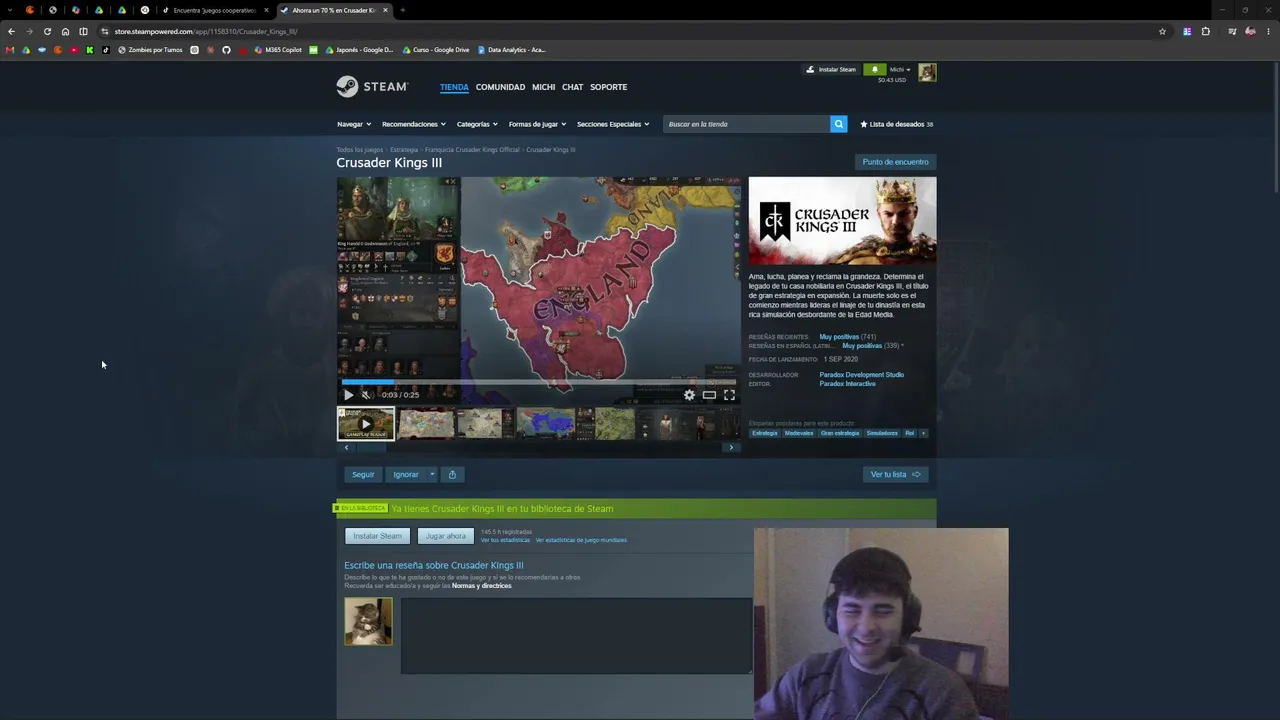Open the GitHub bookmark icon
This screenshot has width=1280, height=720.
pos(226,50)
